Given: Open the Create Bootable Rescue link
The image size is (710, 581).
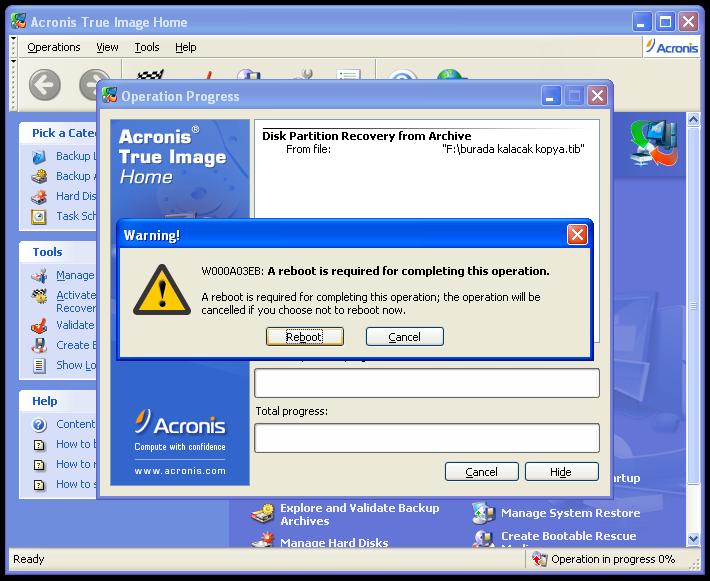Looking at the screenshot, I should [569, 539].
